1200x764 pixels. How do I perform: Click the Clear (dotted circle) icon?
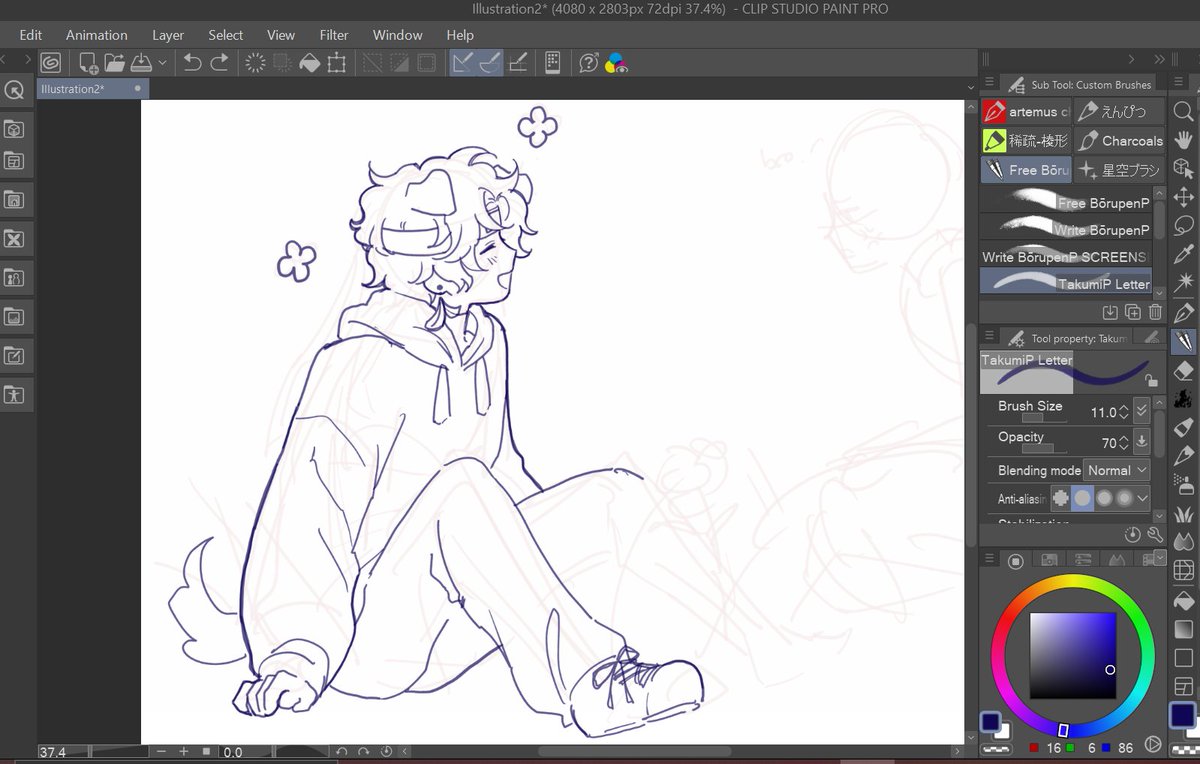[x=255, y=63]
